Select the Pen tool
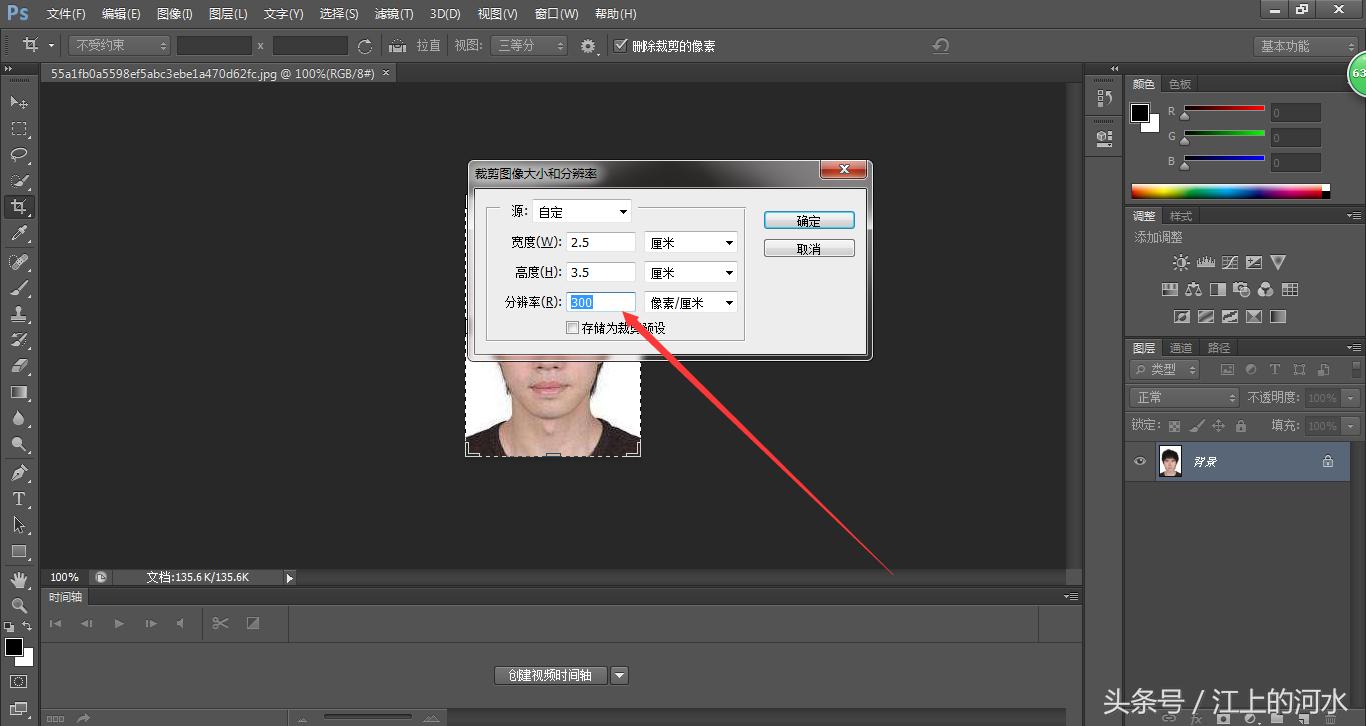1366x726 pixels. click(19, 473)
